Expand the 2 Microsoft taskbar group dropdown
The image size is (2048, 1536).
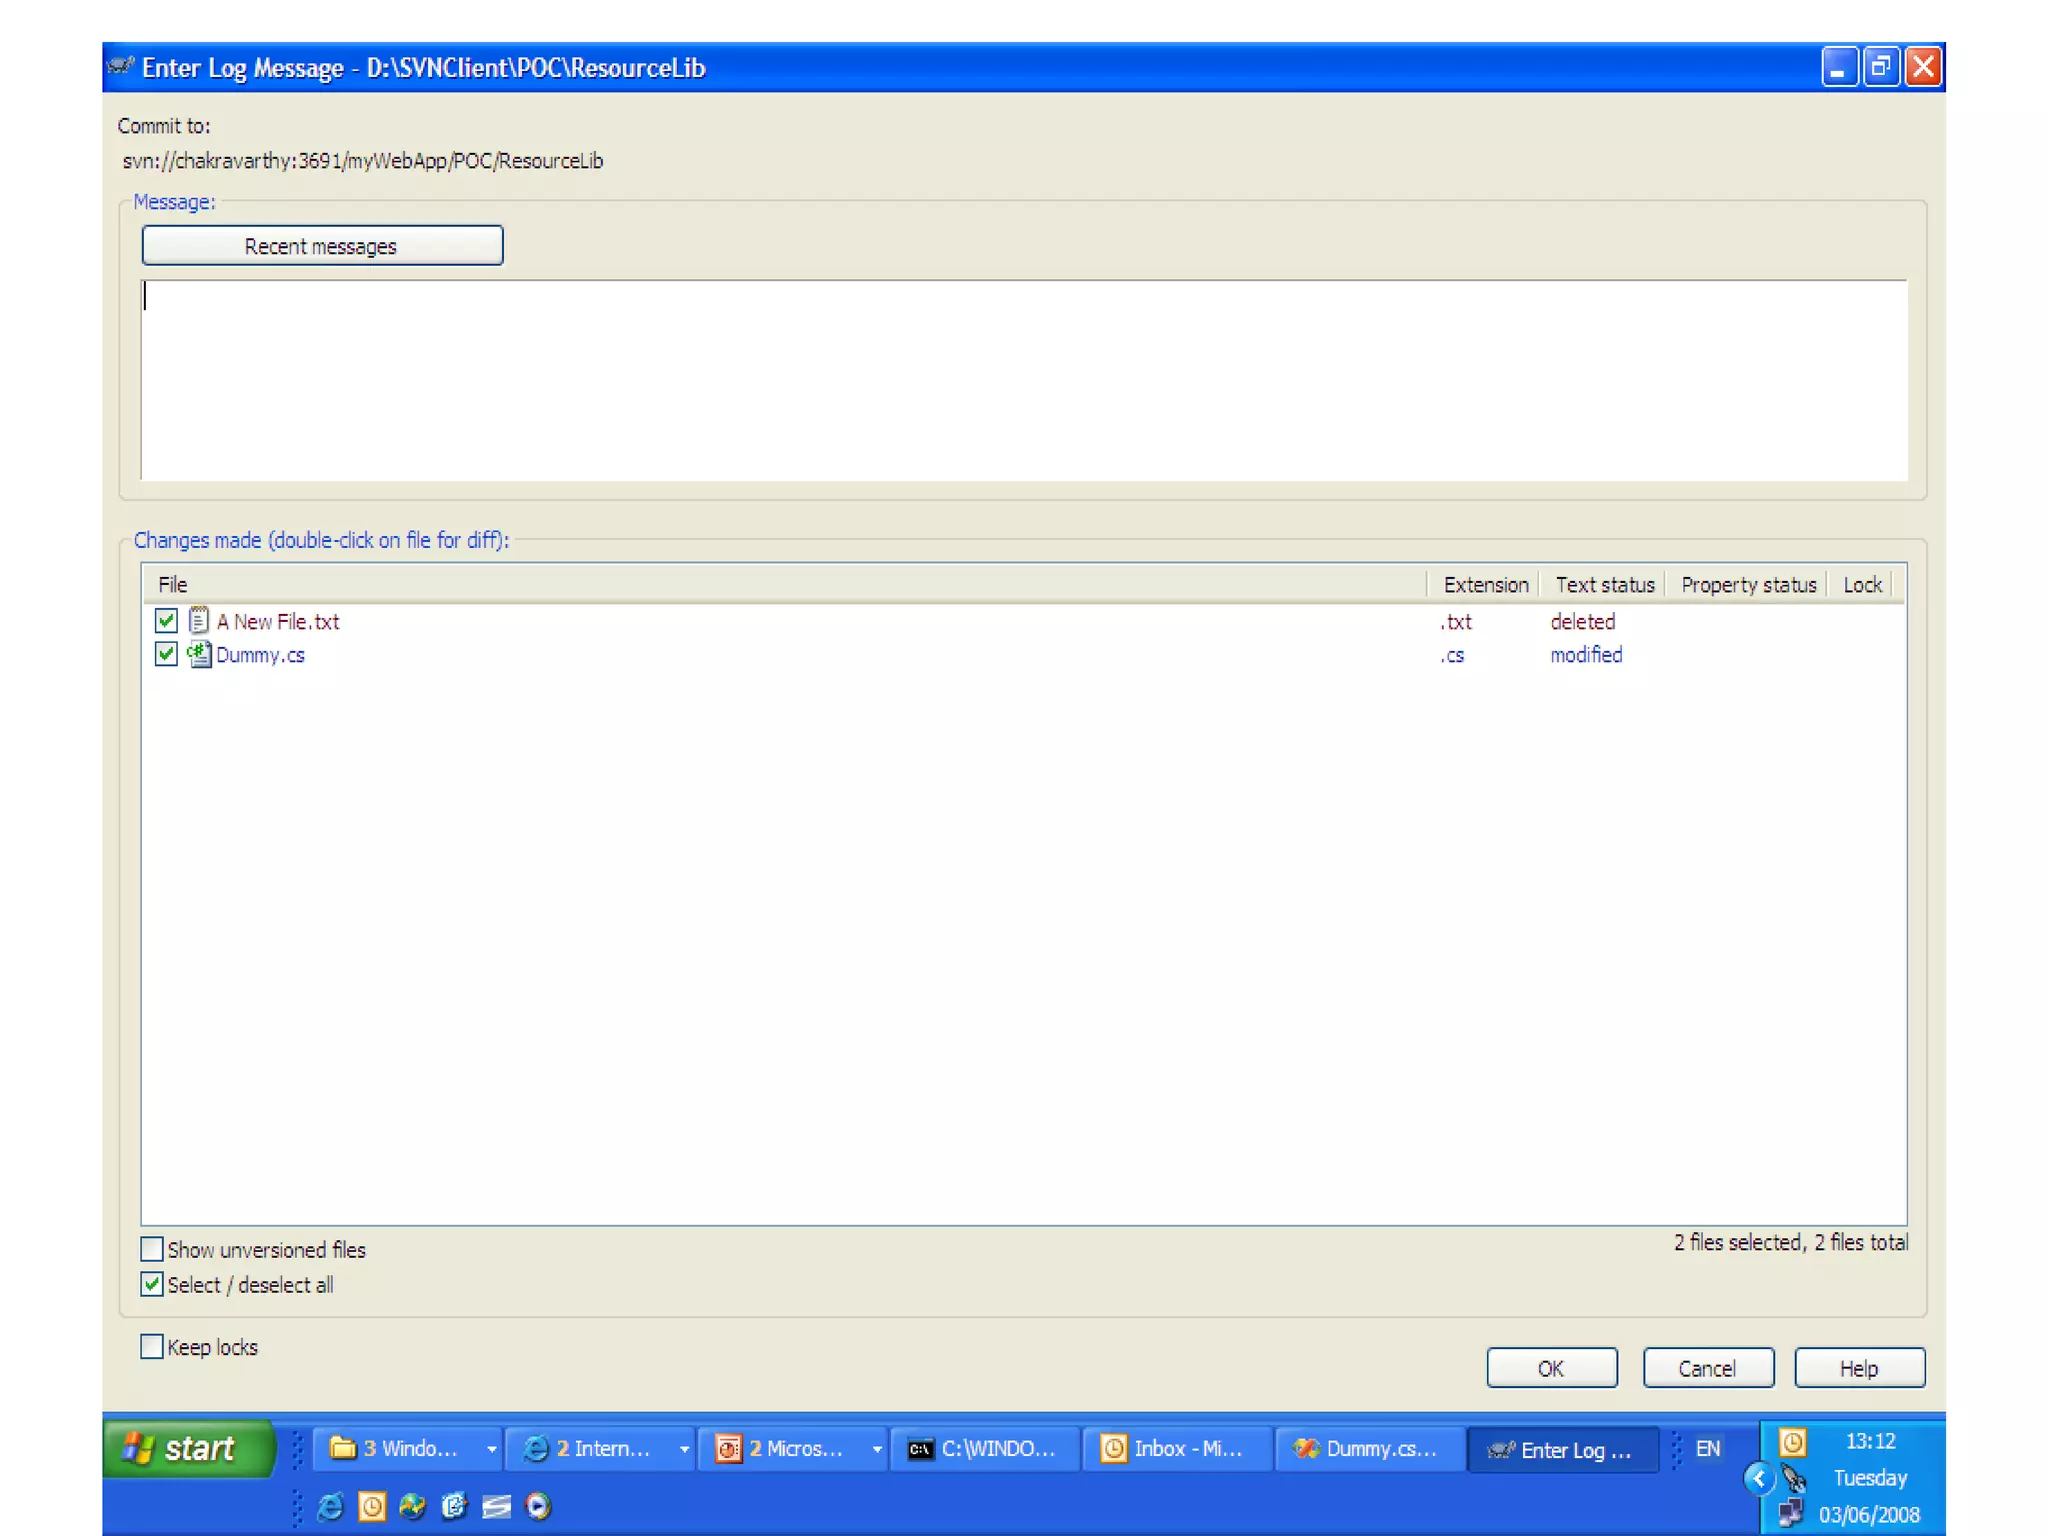pyautogui.click(x=876, y=1449)
